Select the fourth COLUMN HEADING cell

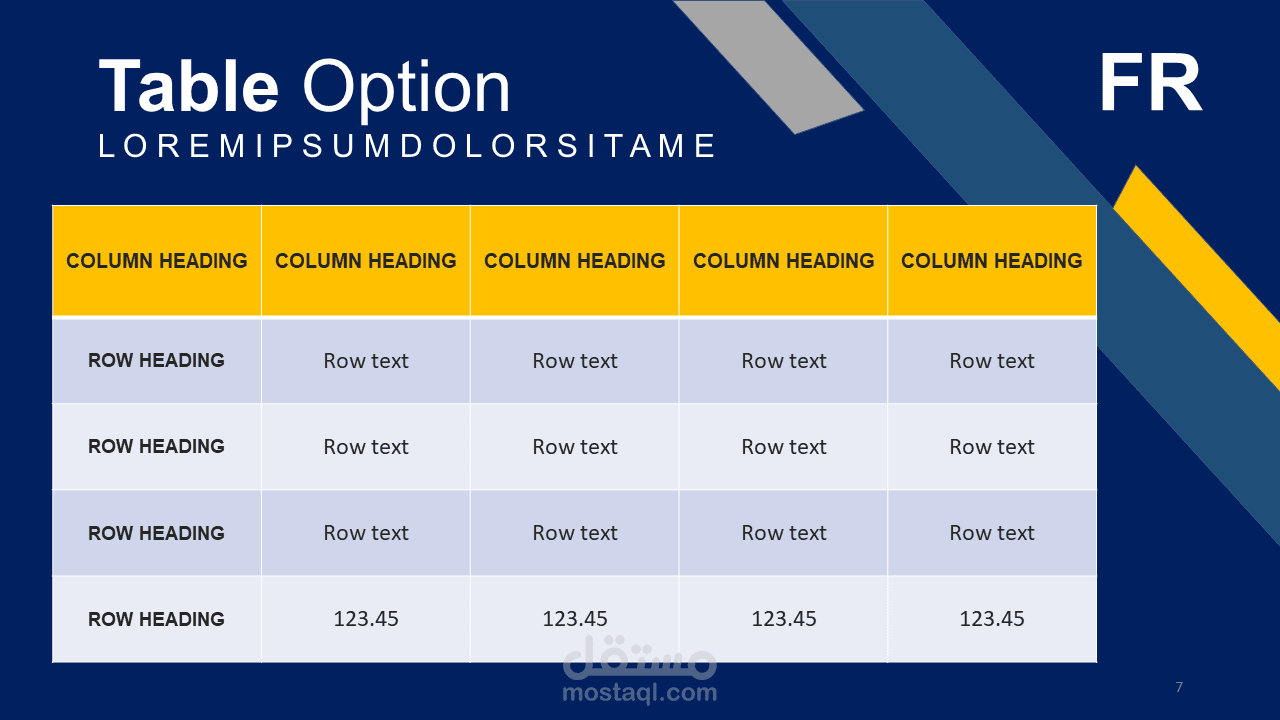[x=783, y=261]
